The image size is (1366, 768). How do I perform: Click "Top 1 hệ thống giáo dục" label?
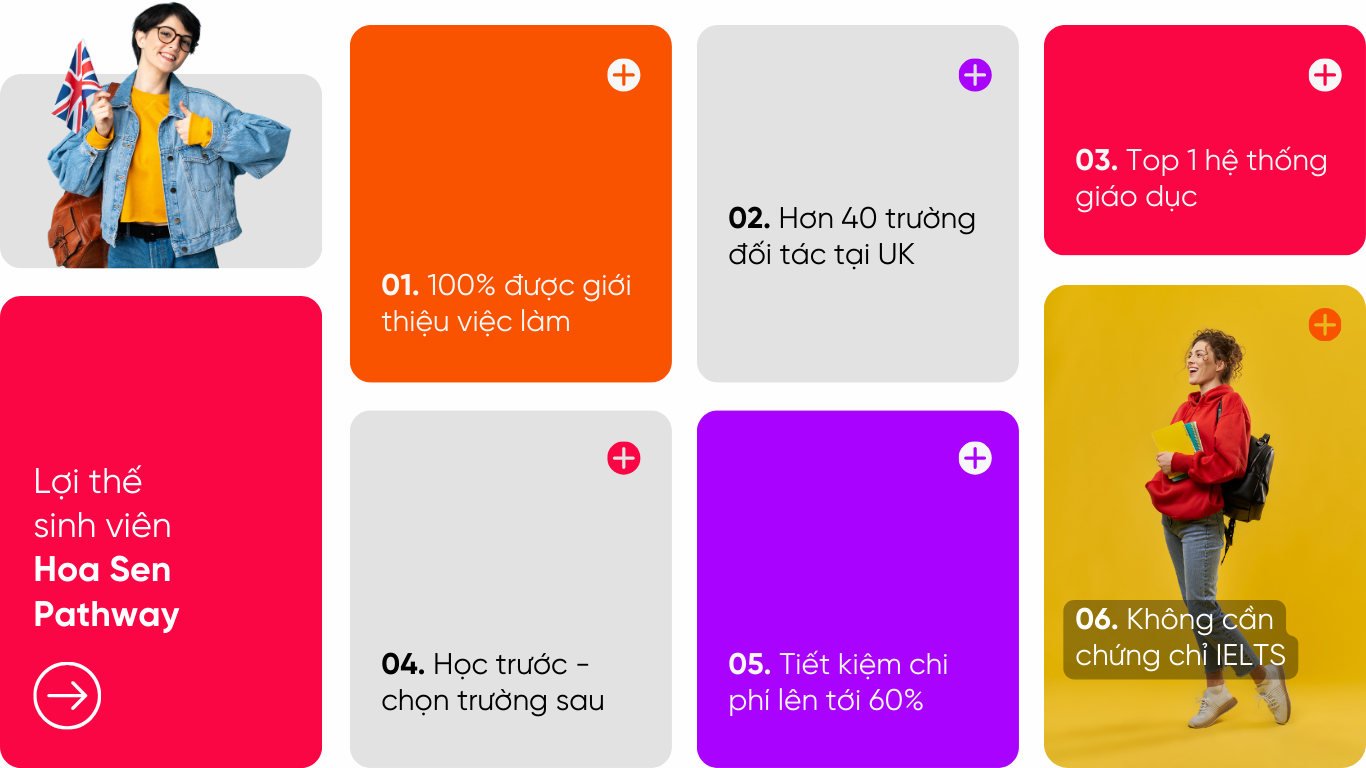pyautogui.click(x=1200, y=178)
